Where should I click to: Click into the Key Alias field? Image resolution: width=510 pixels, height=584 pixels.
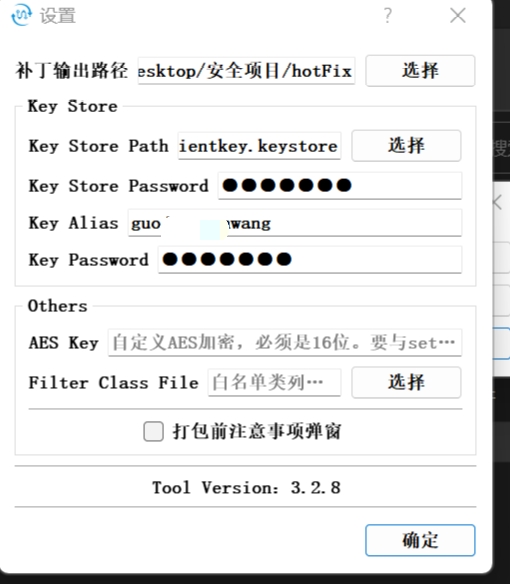pos(295,223)
